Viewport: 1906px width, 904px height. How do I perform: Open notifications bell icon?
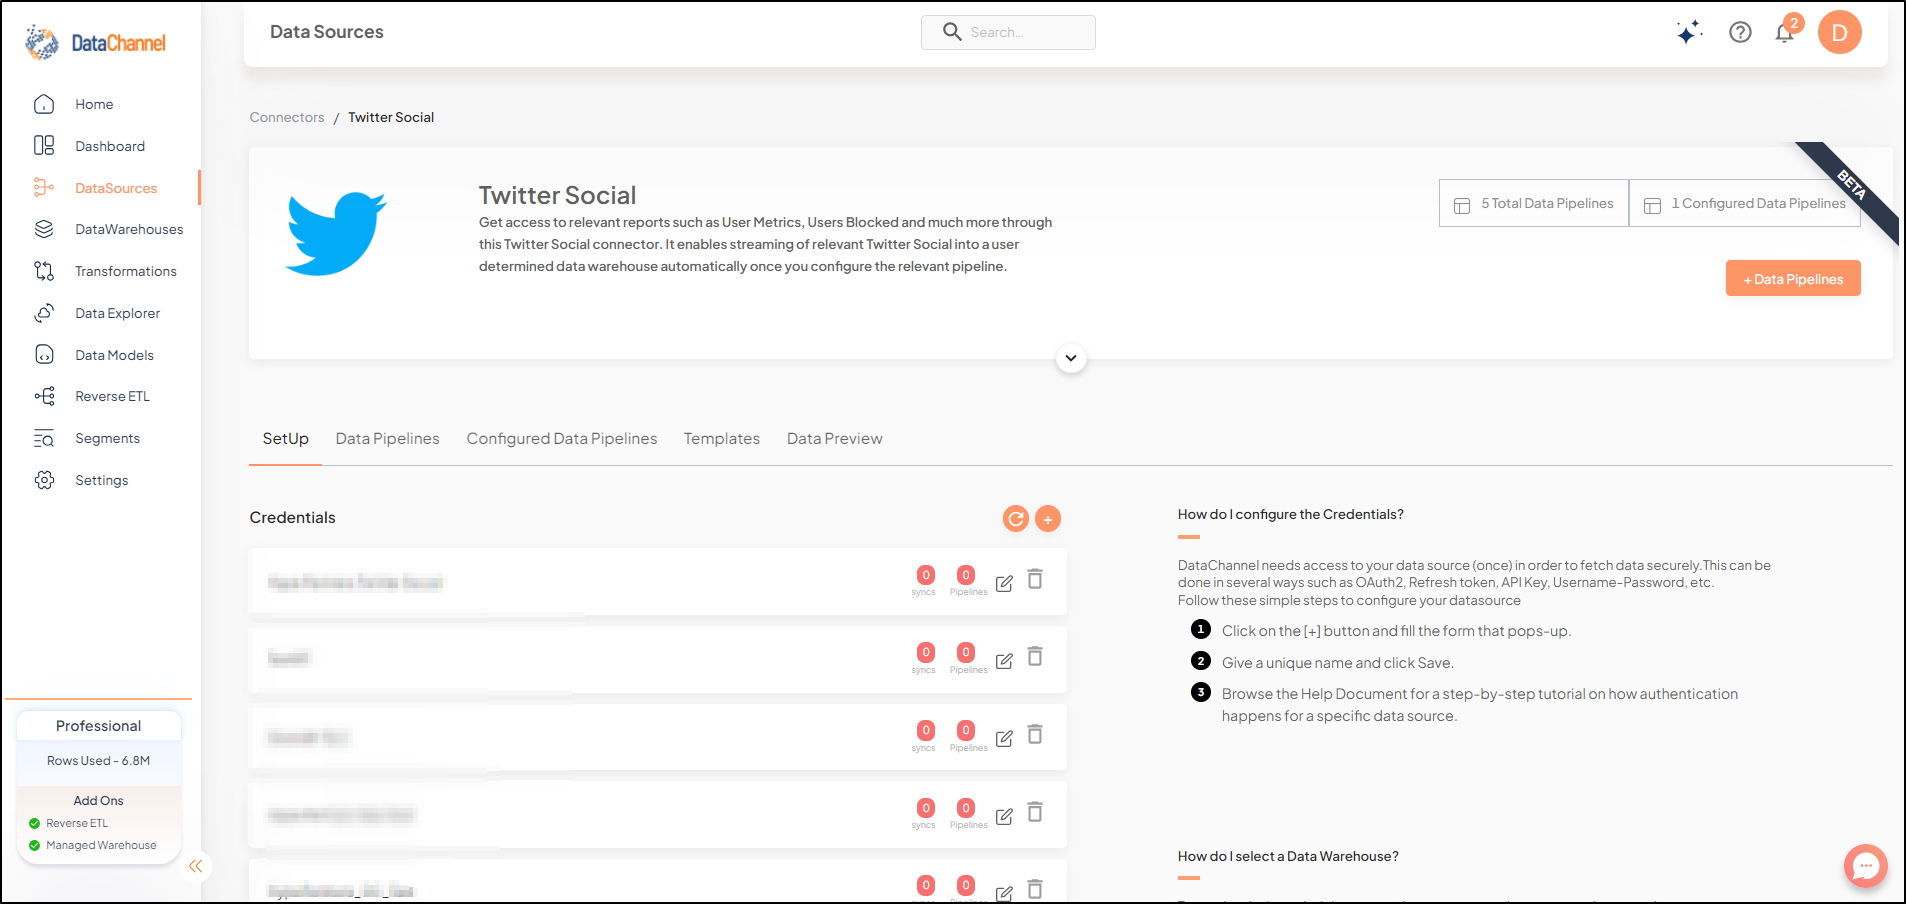[x=1785, y=32]
